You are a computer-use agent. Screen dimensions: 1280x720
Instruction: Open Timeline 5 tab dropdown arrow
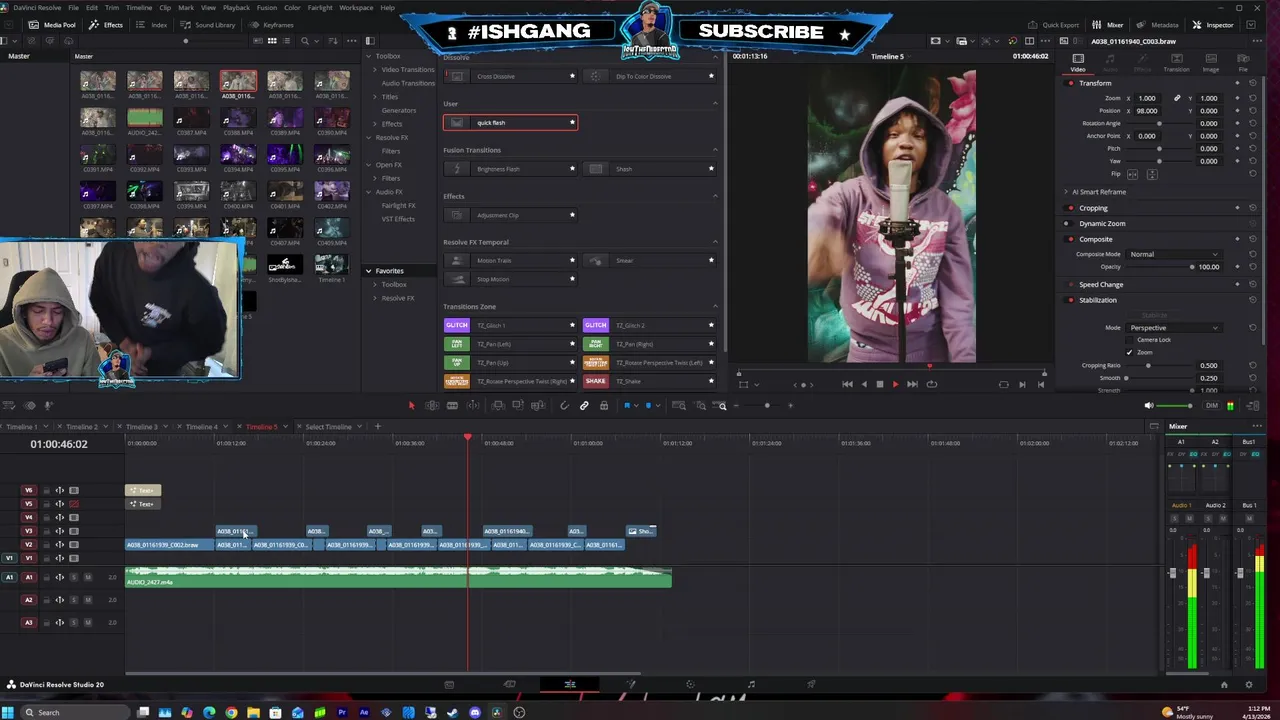[284, 427]
